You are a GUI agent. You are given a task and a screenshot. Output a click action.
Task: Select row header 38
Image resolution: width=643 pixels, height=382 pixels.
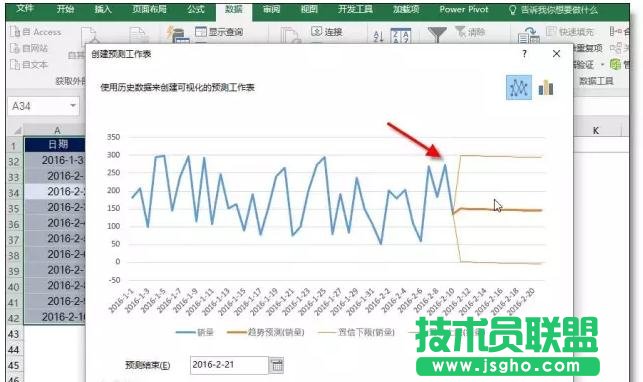pyautogui.click(x=14, y=255)
